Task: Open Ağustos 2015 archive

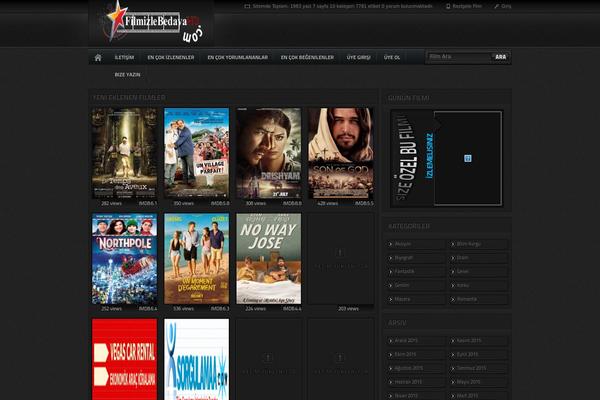Action: (x=409, y=368)
